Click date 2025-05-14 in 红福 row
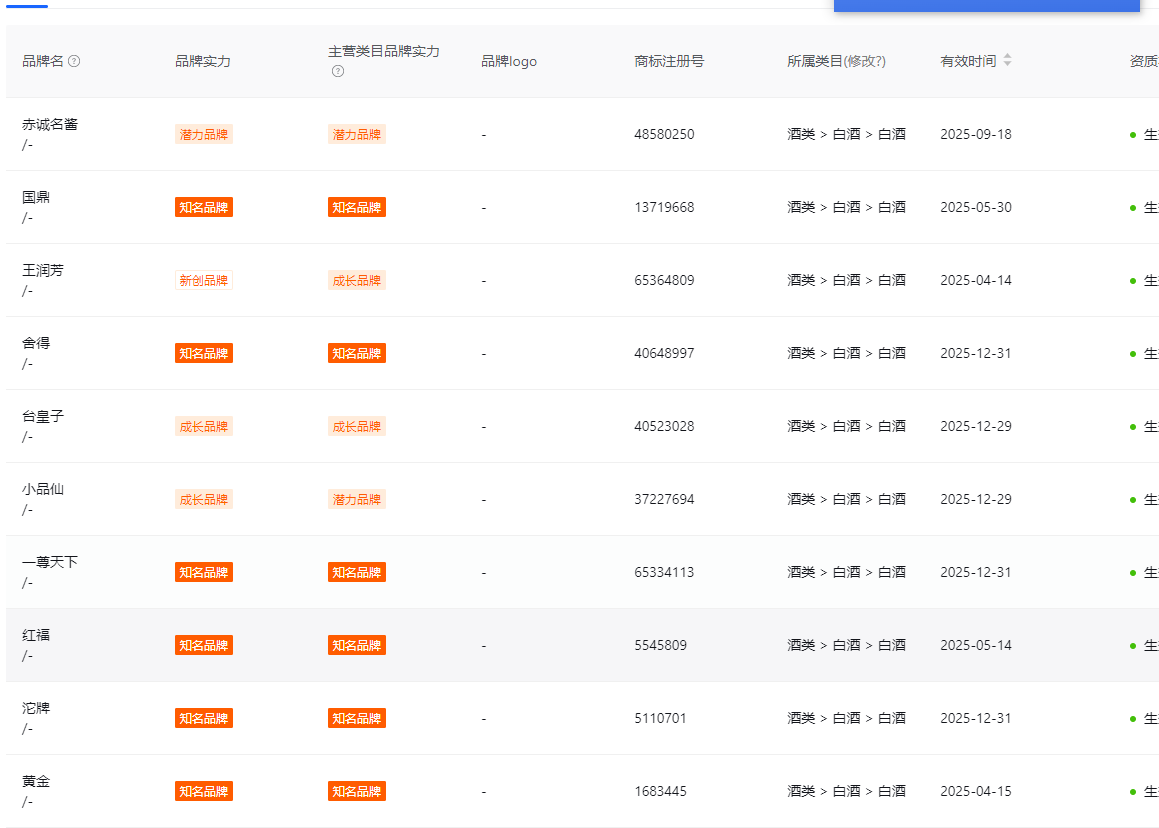 point(975,646)
